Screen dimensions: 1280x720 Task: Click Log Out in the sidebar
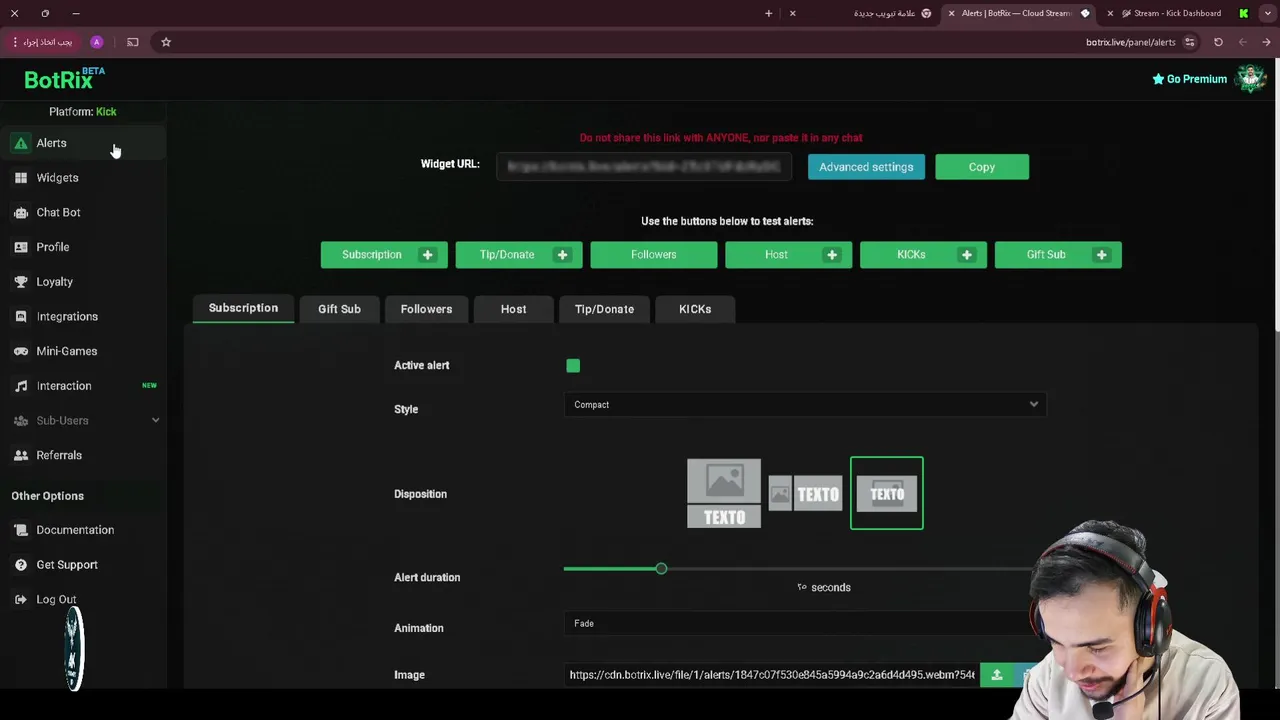coord(56,599)
